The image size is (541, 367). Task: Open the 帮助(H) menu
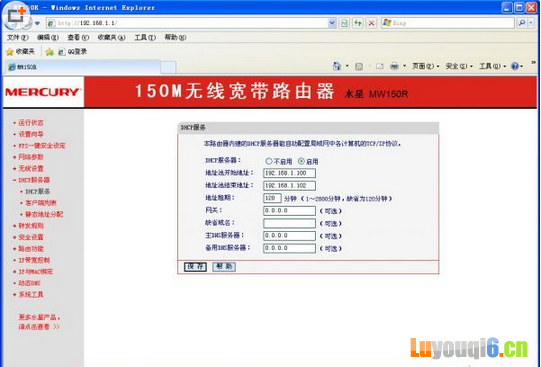tap(175, 37)
